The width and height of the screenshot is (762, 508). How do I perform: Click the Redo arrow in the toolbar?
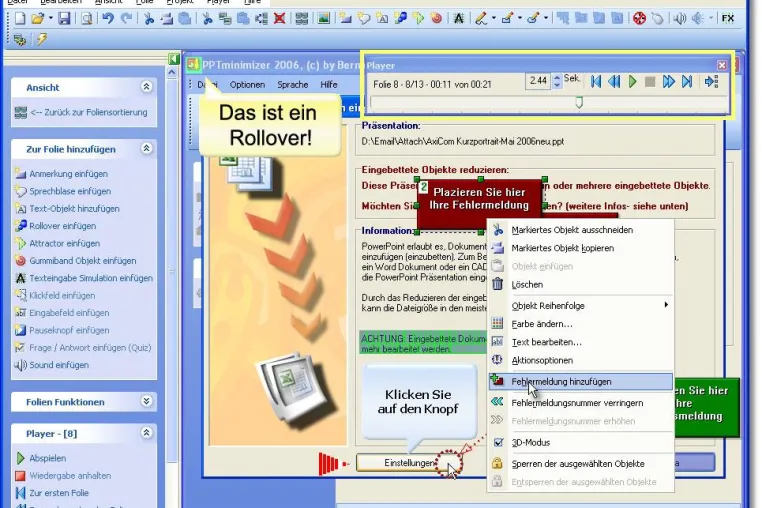pos(126,18)
